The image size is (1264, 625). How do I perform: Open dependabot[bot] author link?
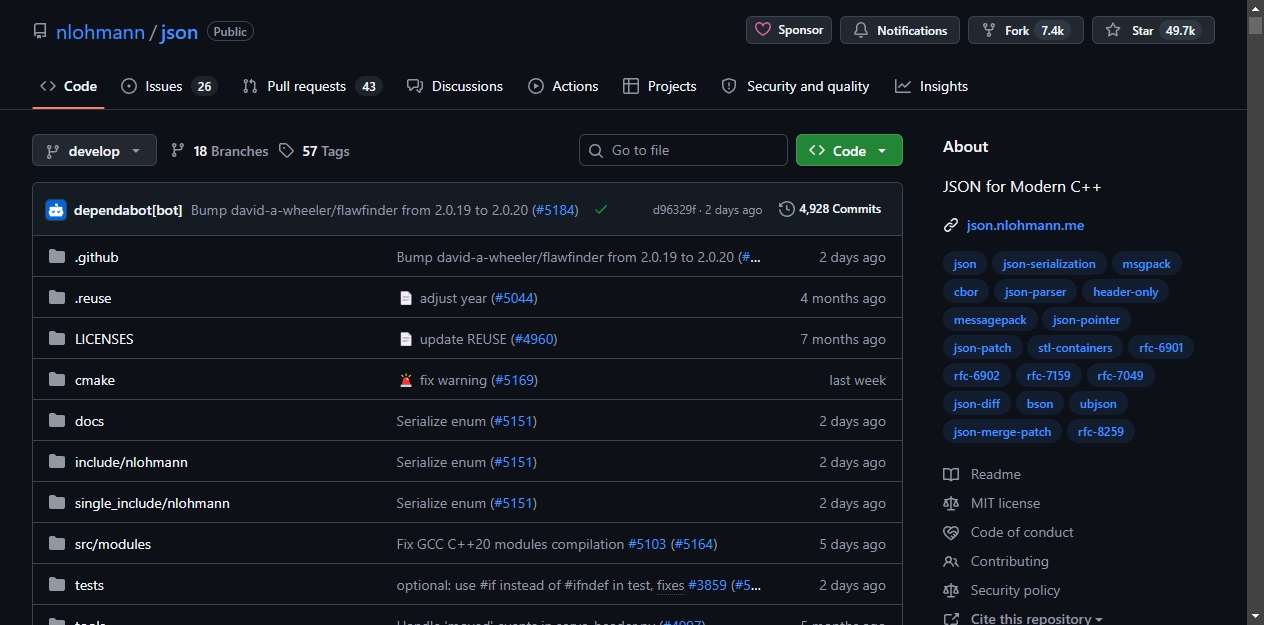click(x=128, y=210)
